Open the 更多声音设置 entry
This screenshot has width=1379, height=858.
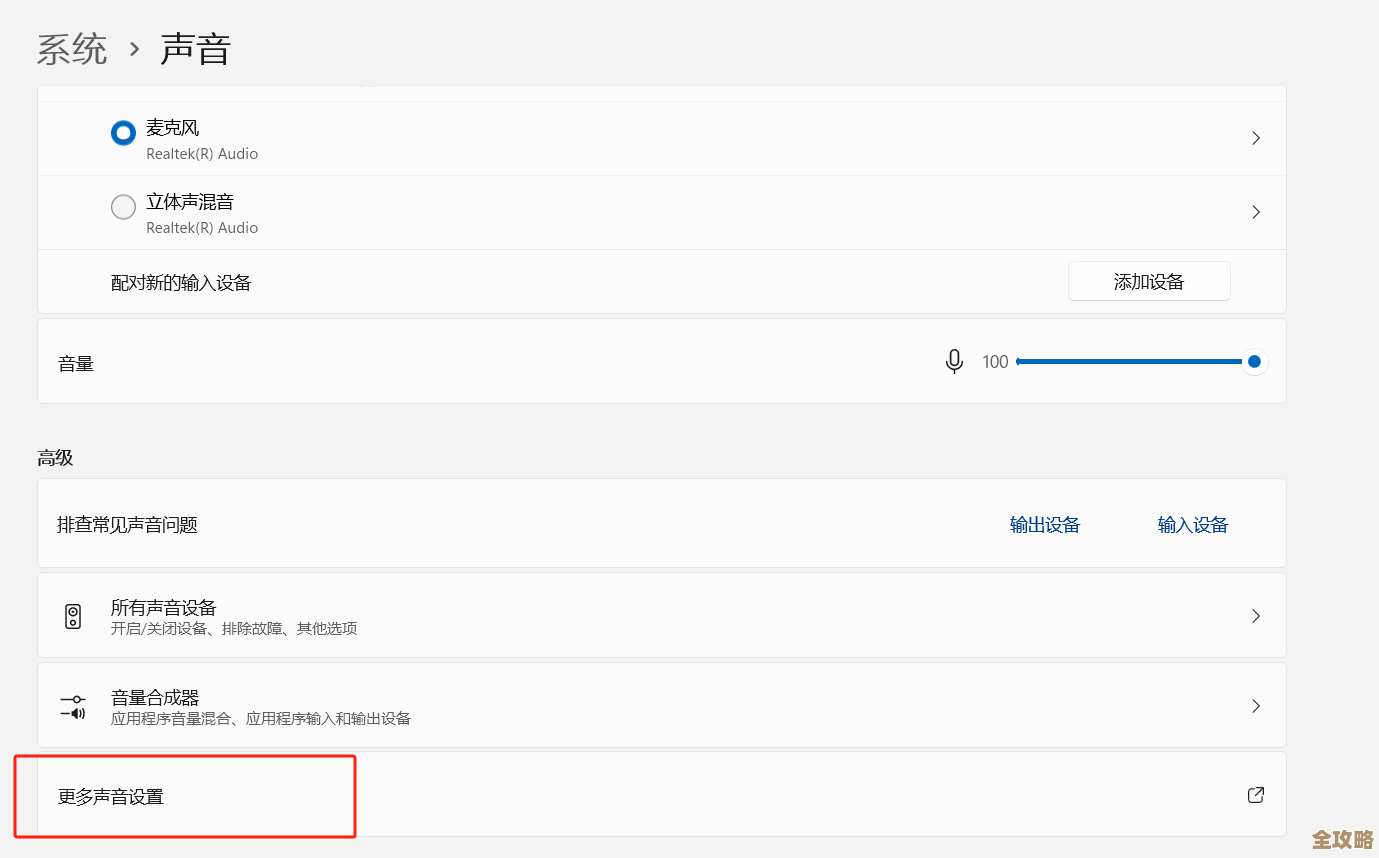point(111,797)
